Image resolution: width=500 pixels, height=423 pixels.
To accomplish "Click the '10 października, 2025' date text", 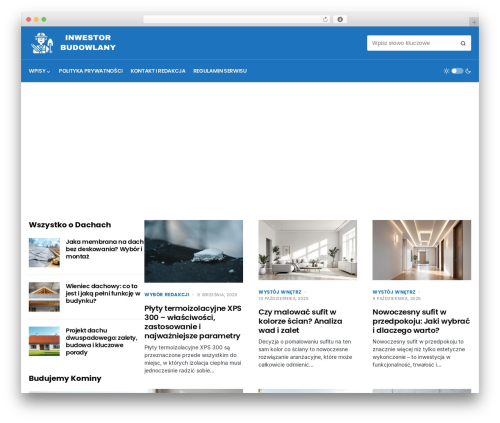I will (x=283, y=298).
